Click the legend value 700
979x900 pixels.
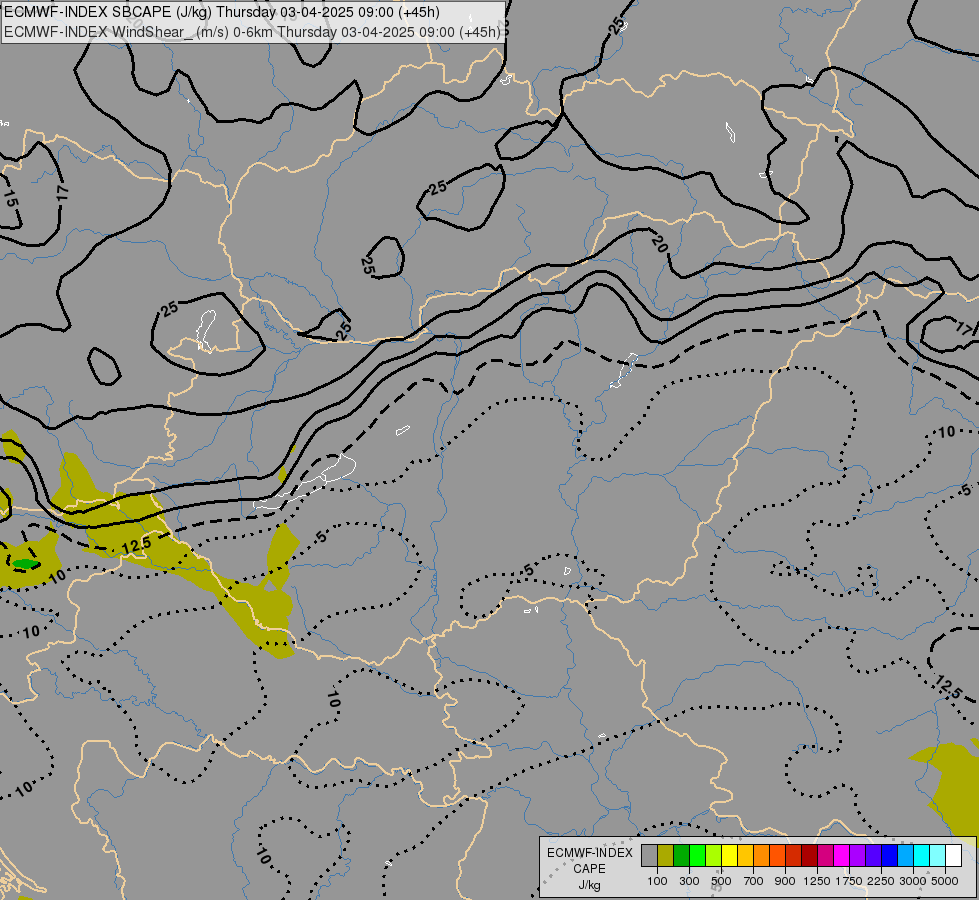tap(754, 881)
